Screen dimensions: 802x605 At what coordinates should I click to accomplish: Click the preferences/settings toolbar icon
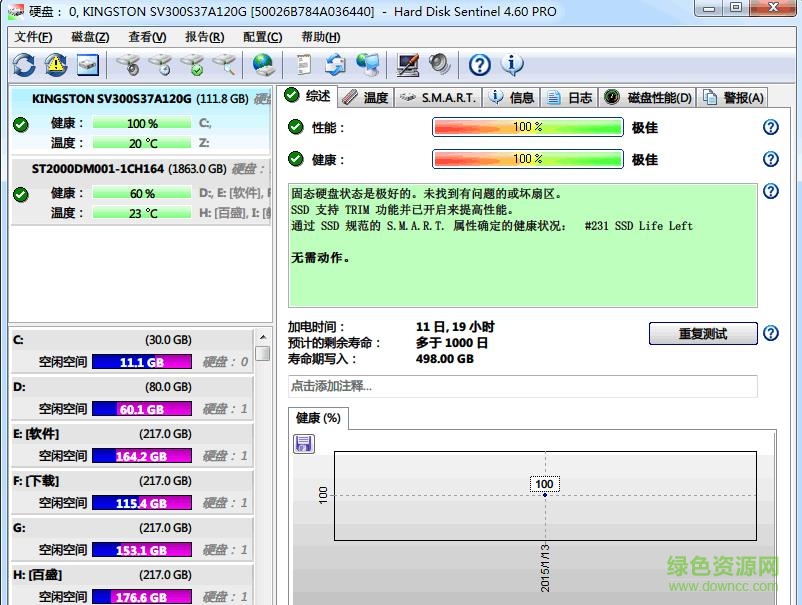[407, 64]
